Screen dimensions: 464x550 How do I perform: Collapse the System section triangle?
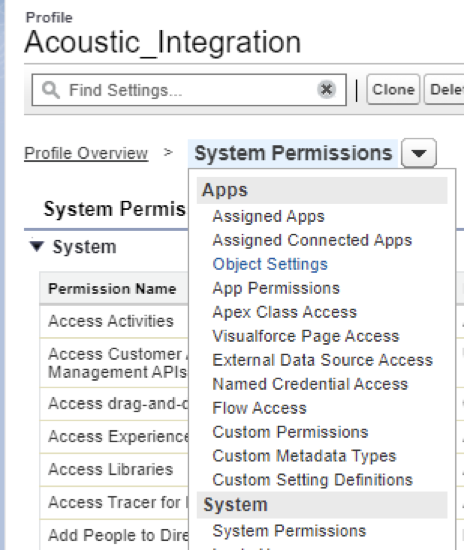tap(37, 246)
